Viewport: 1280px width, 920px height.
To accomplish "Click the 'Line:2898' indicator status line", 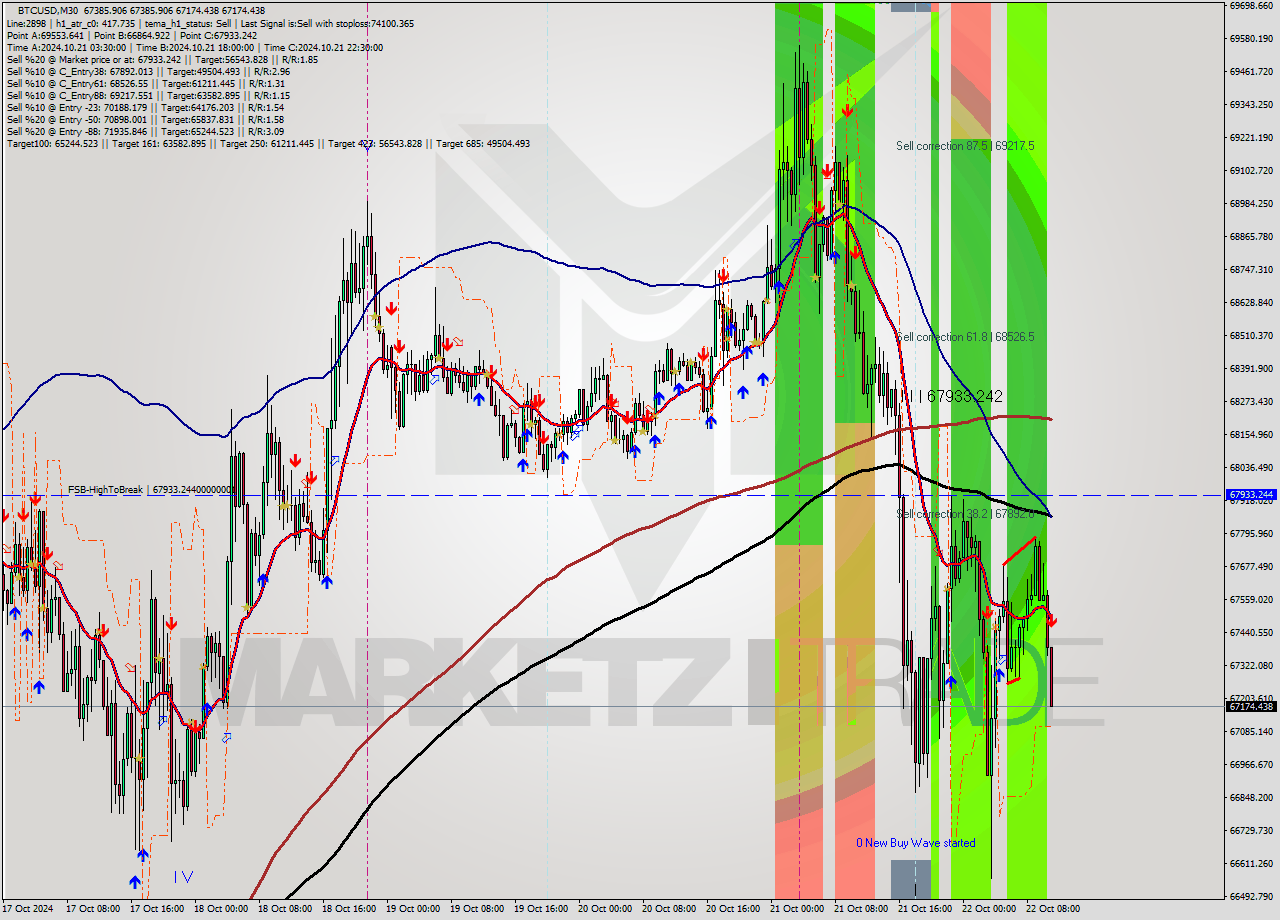I will (x=210, y=23).
